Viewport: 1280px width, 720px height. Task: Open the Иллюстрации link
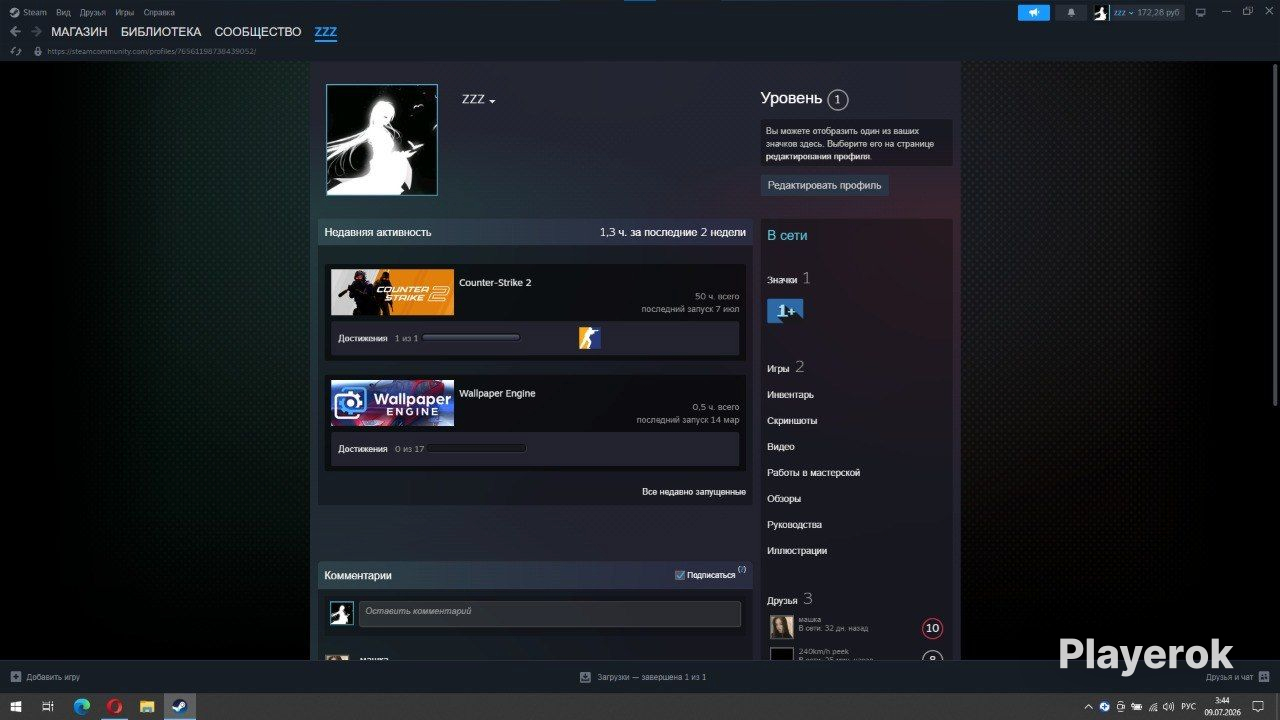[x=797, y=551]
